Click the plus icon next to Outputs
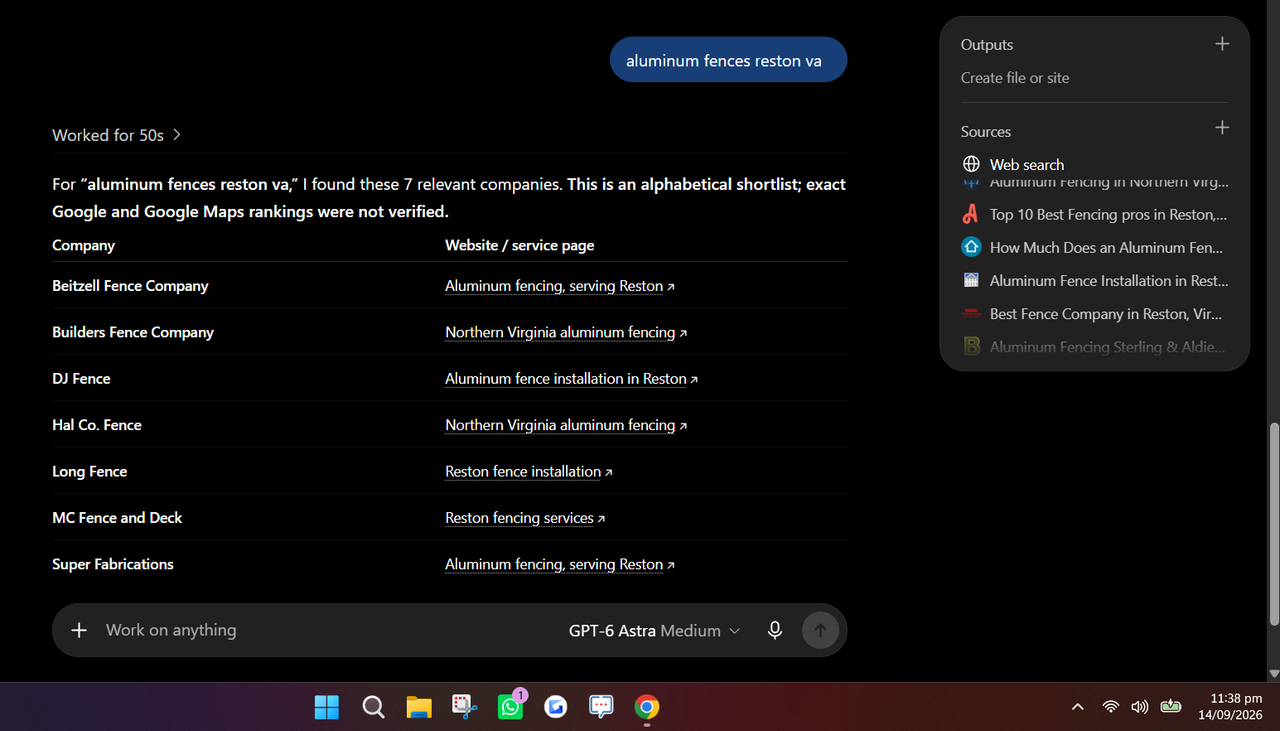 [1221, 44]
